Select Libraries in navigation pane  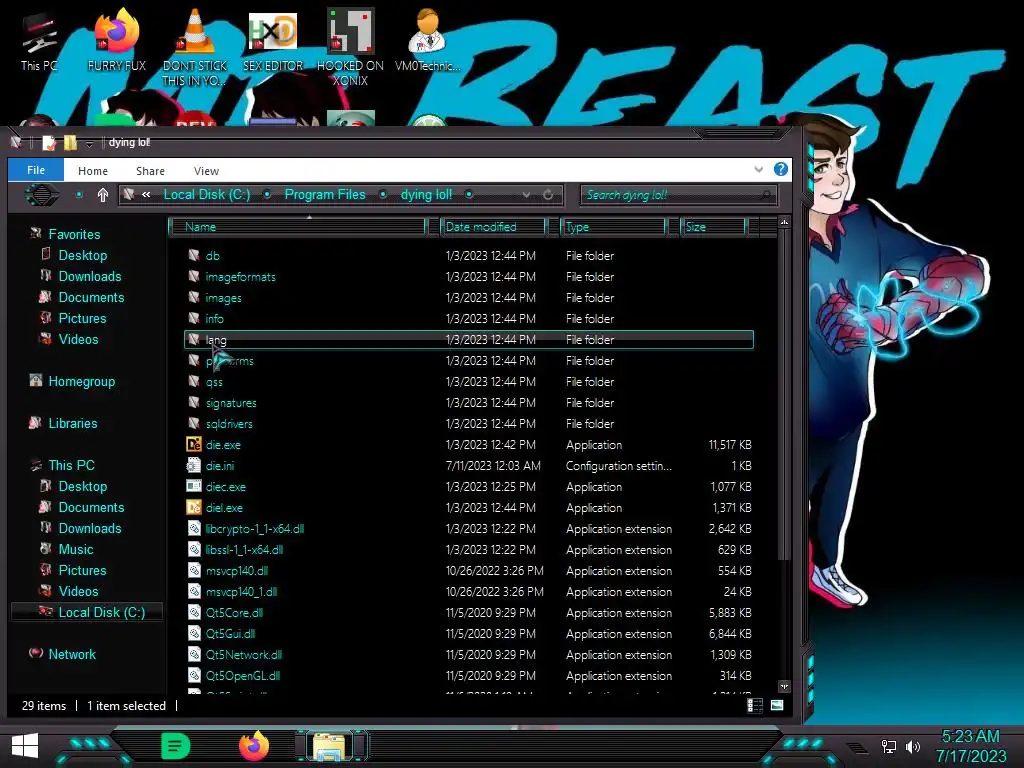[72, 423]
